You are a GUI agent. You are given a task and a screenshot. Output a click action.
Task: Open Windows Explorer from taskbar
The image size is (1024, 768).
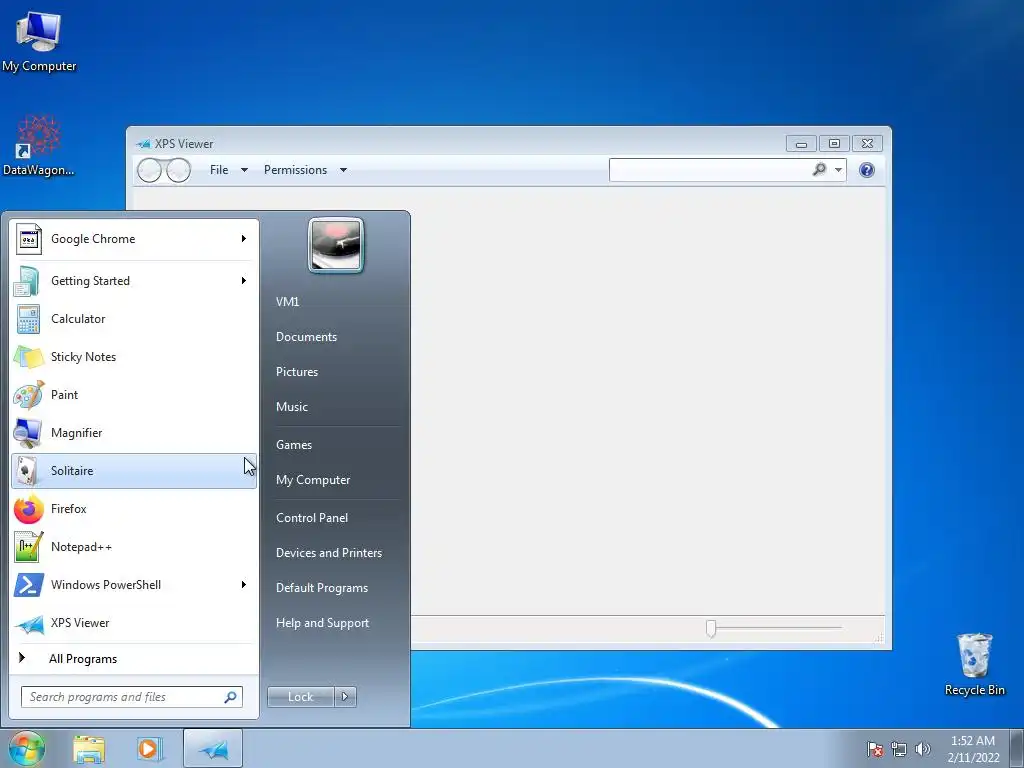click(x=89, y=748)
